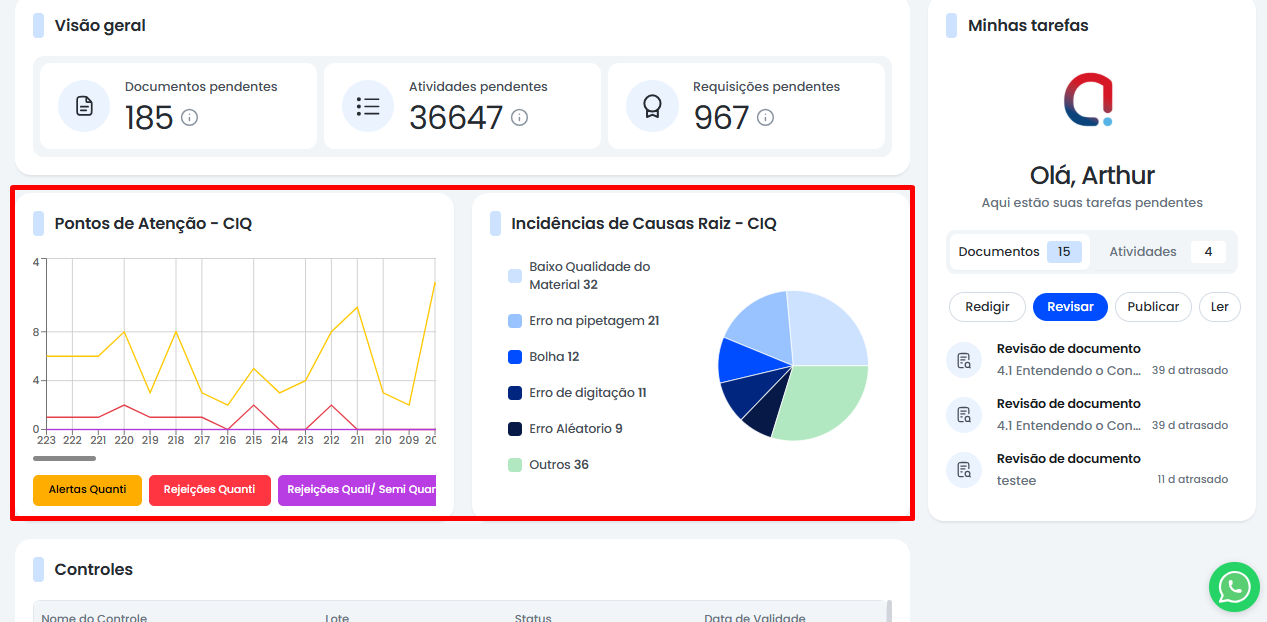Click the document icon beside the testee task
The width and height of the screenshot is (1267, 622).
pyautogui.click(x=964, y=470)
